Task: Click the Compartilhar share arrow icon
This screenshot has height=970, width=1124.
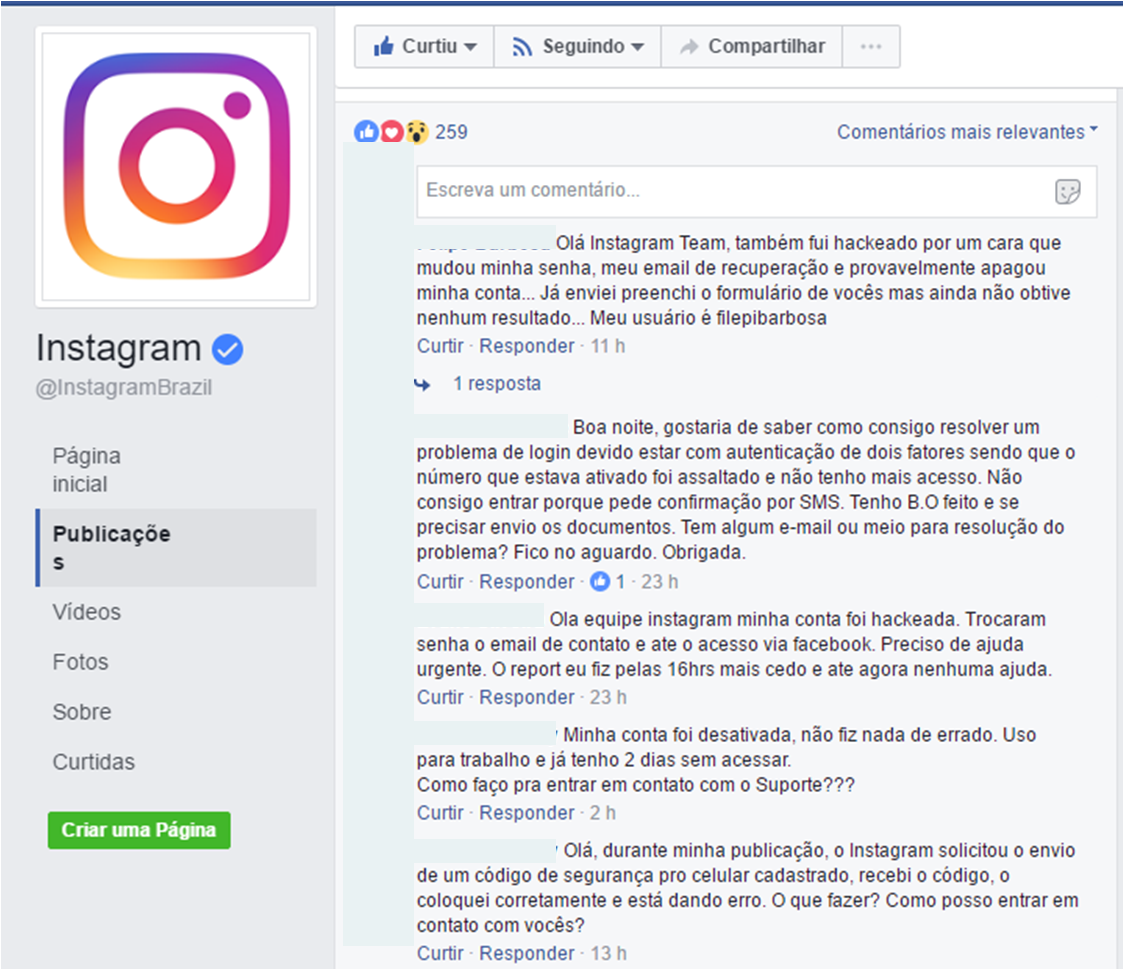Action: [x=689, y=47]
